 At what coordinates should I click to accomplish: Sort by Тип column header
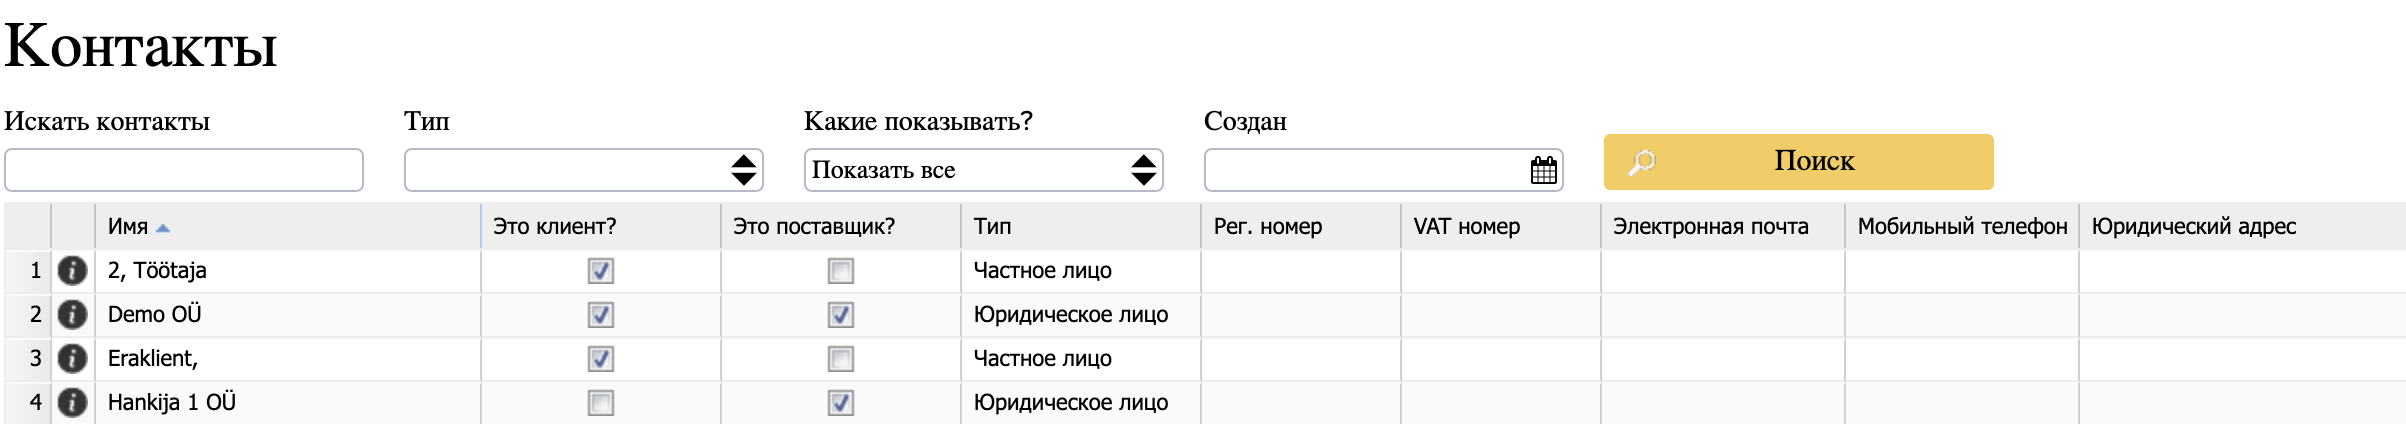point(992,227)
